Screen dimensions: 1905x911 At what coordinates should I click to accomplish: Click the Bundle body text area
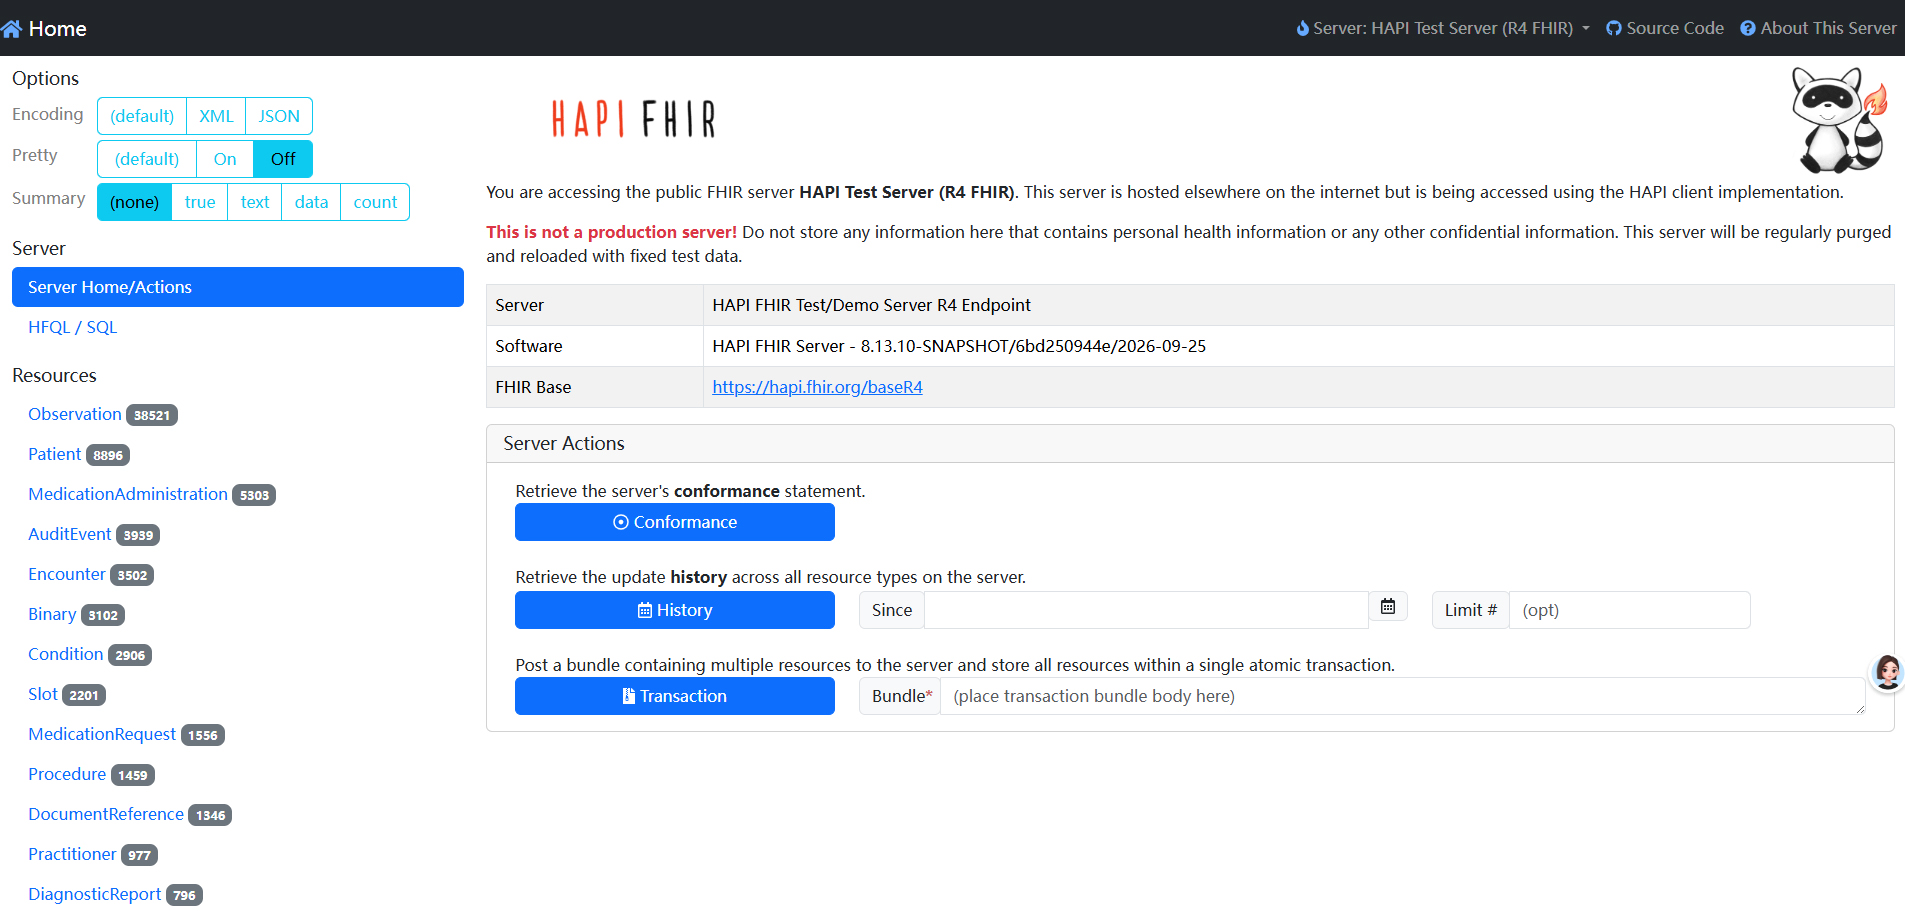(x=1403, y=696)
